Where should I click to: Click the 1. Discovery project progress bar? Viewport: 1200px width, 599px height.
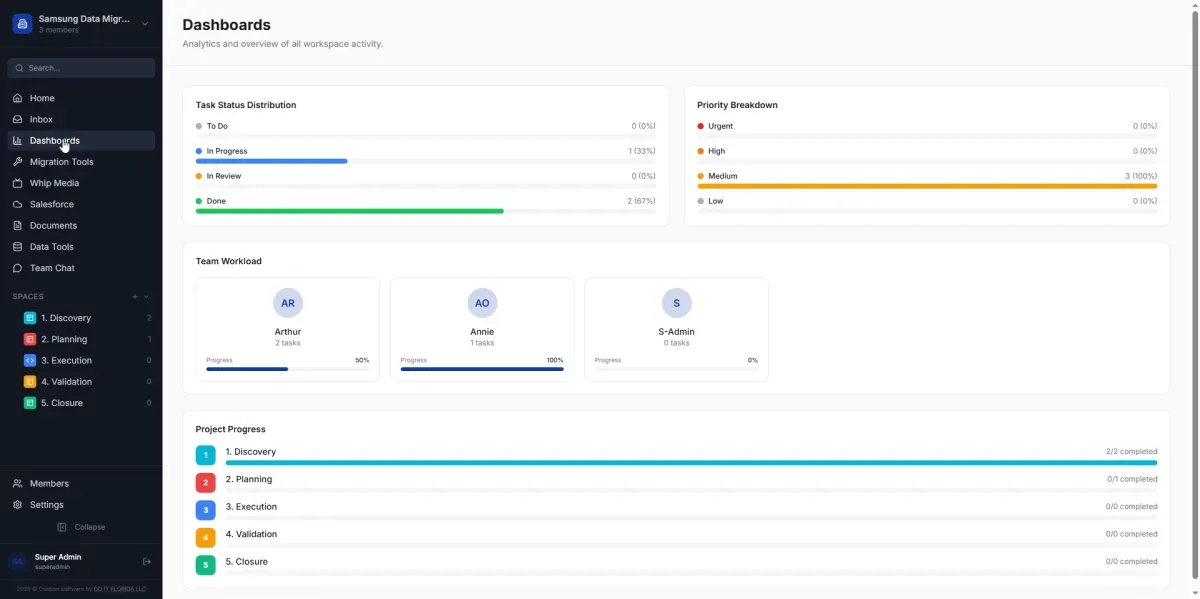click(x=690, y=463)
